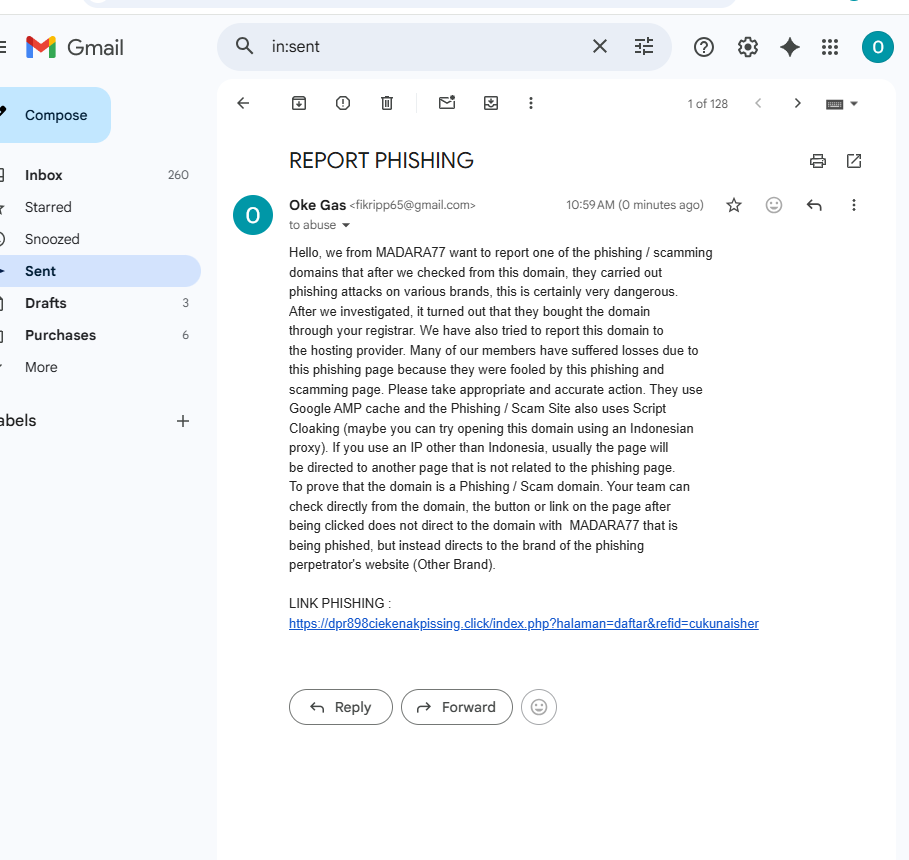Click the 10:59 AM timestamp
The height and width of the screenshot is (860, 909).
point(635,205)
